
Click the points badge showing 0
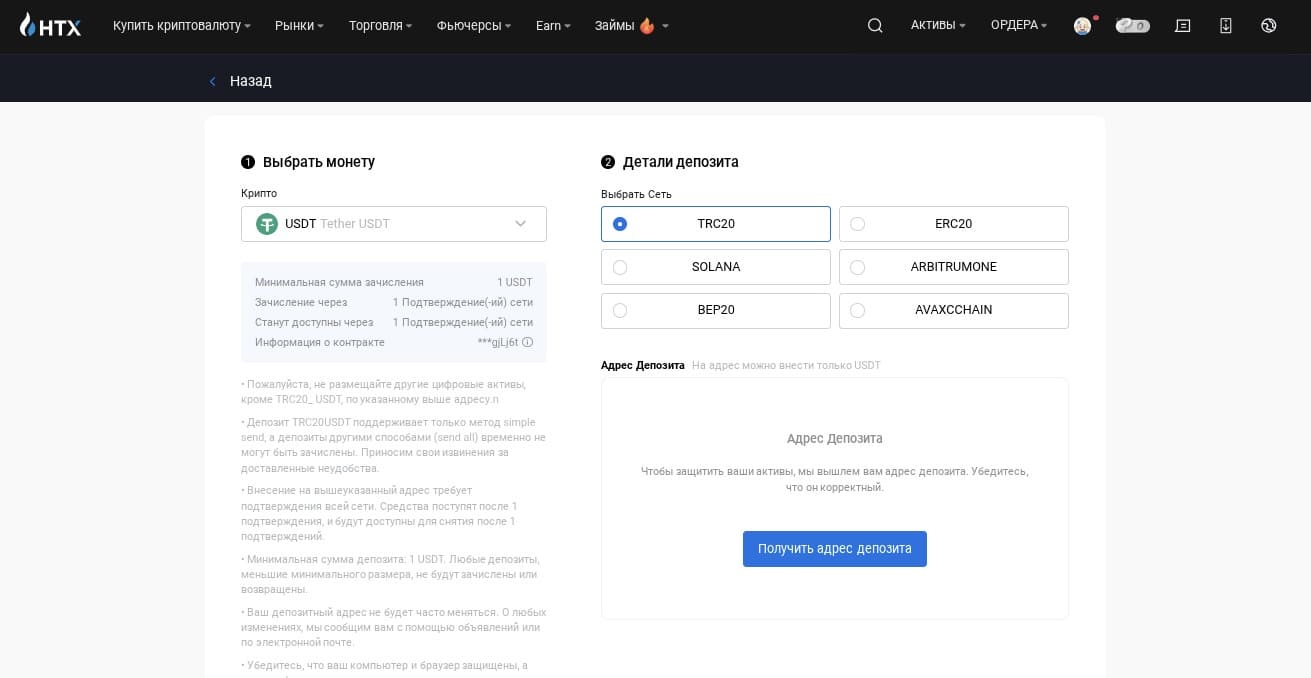coord(1133,26)
